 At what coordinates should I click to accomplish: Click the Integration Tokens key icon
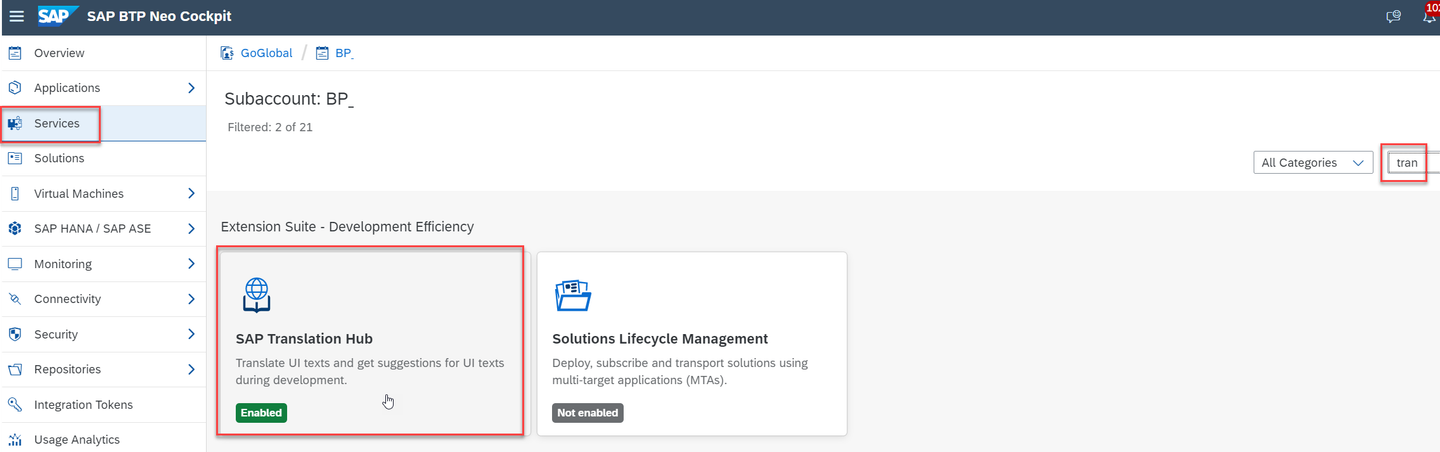(x=15, y=405)
